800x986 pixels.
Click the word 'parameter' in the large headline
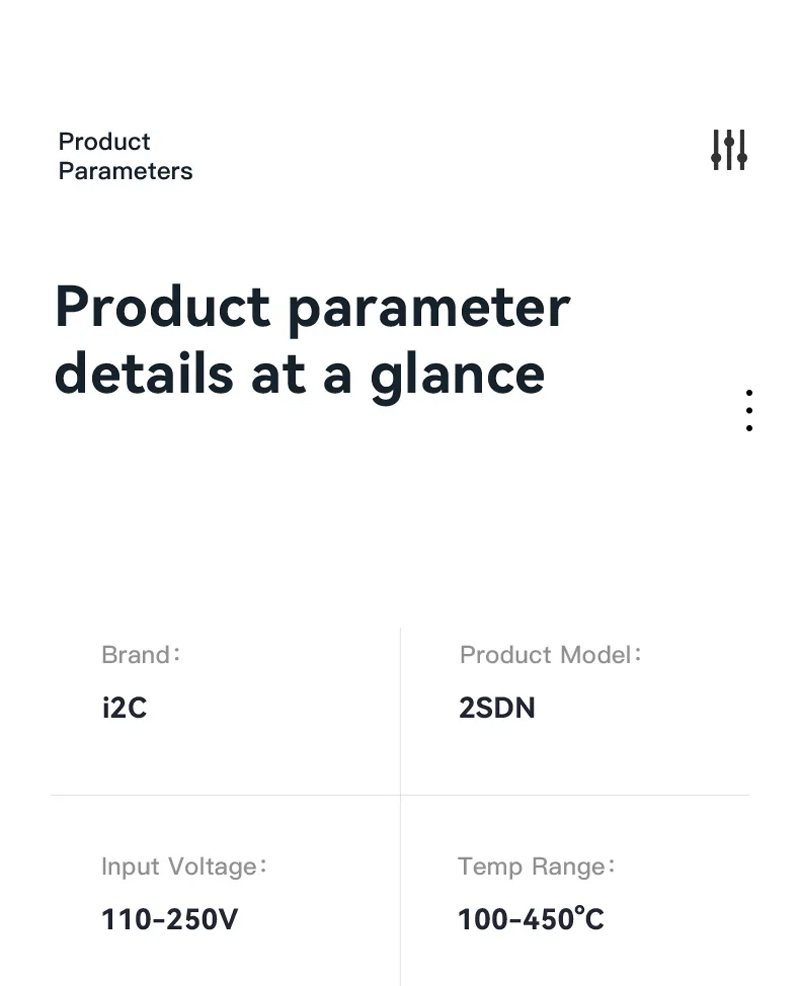(x=430, y=309)
